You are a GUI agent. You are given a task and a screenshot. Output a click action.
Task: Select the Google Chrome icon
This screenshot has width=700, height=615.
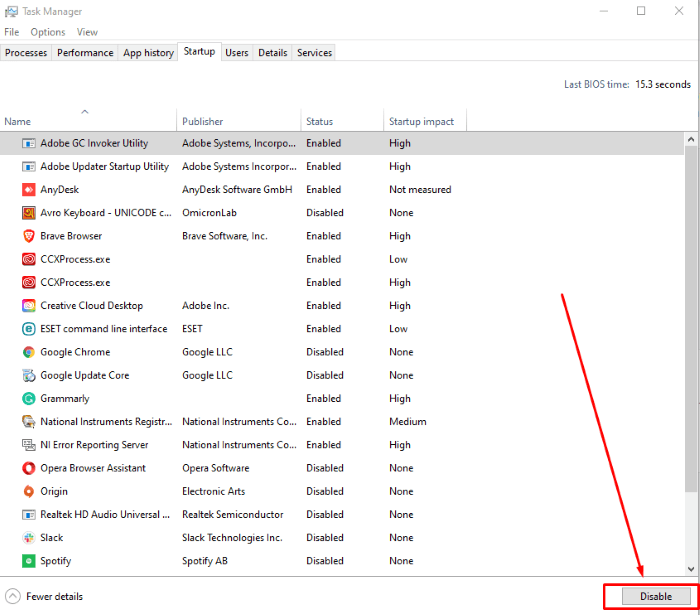(x=29, y=352)
